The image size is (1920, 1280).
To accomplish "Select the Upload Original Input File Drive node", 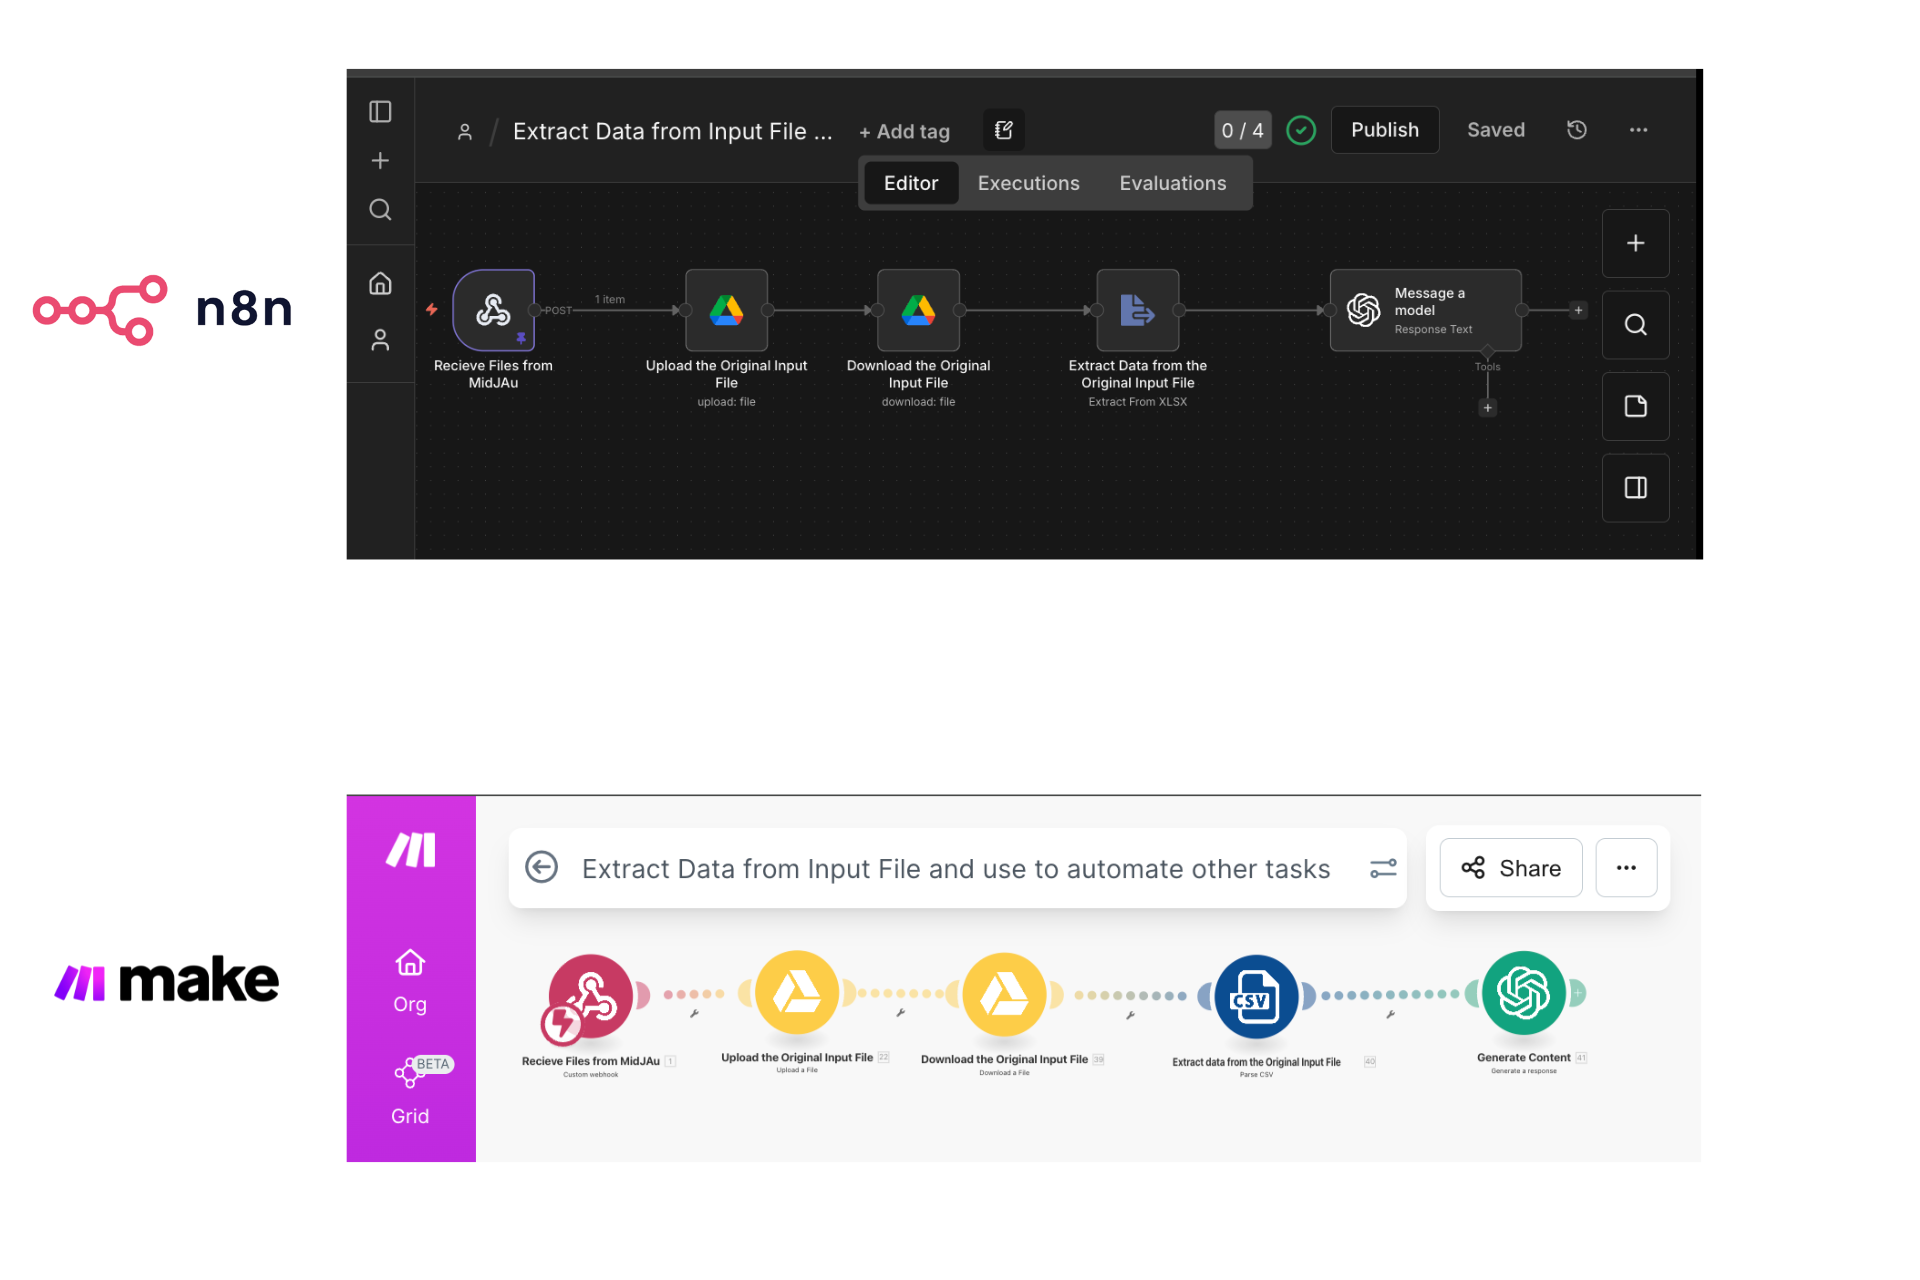I will (726, 310).
